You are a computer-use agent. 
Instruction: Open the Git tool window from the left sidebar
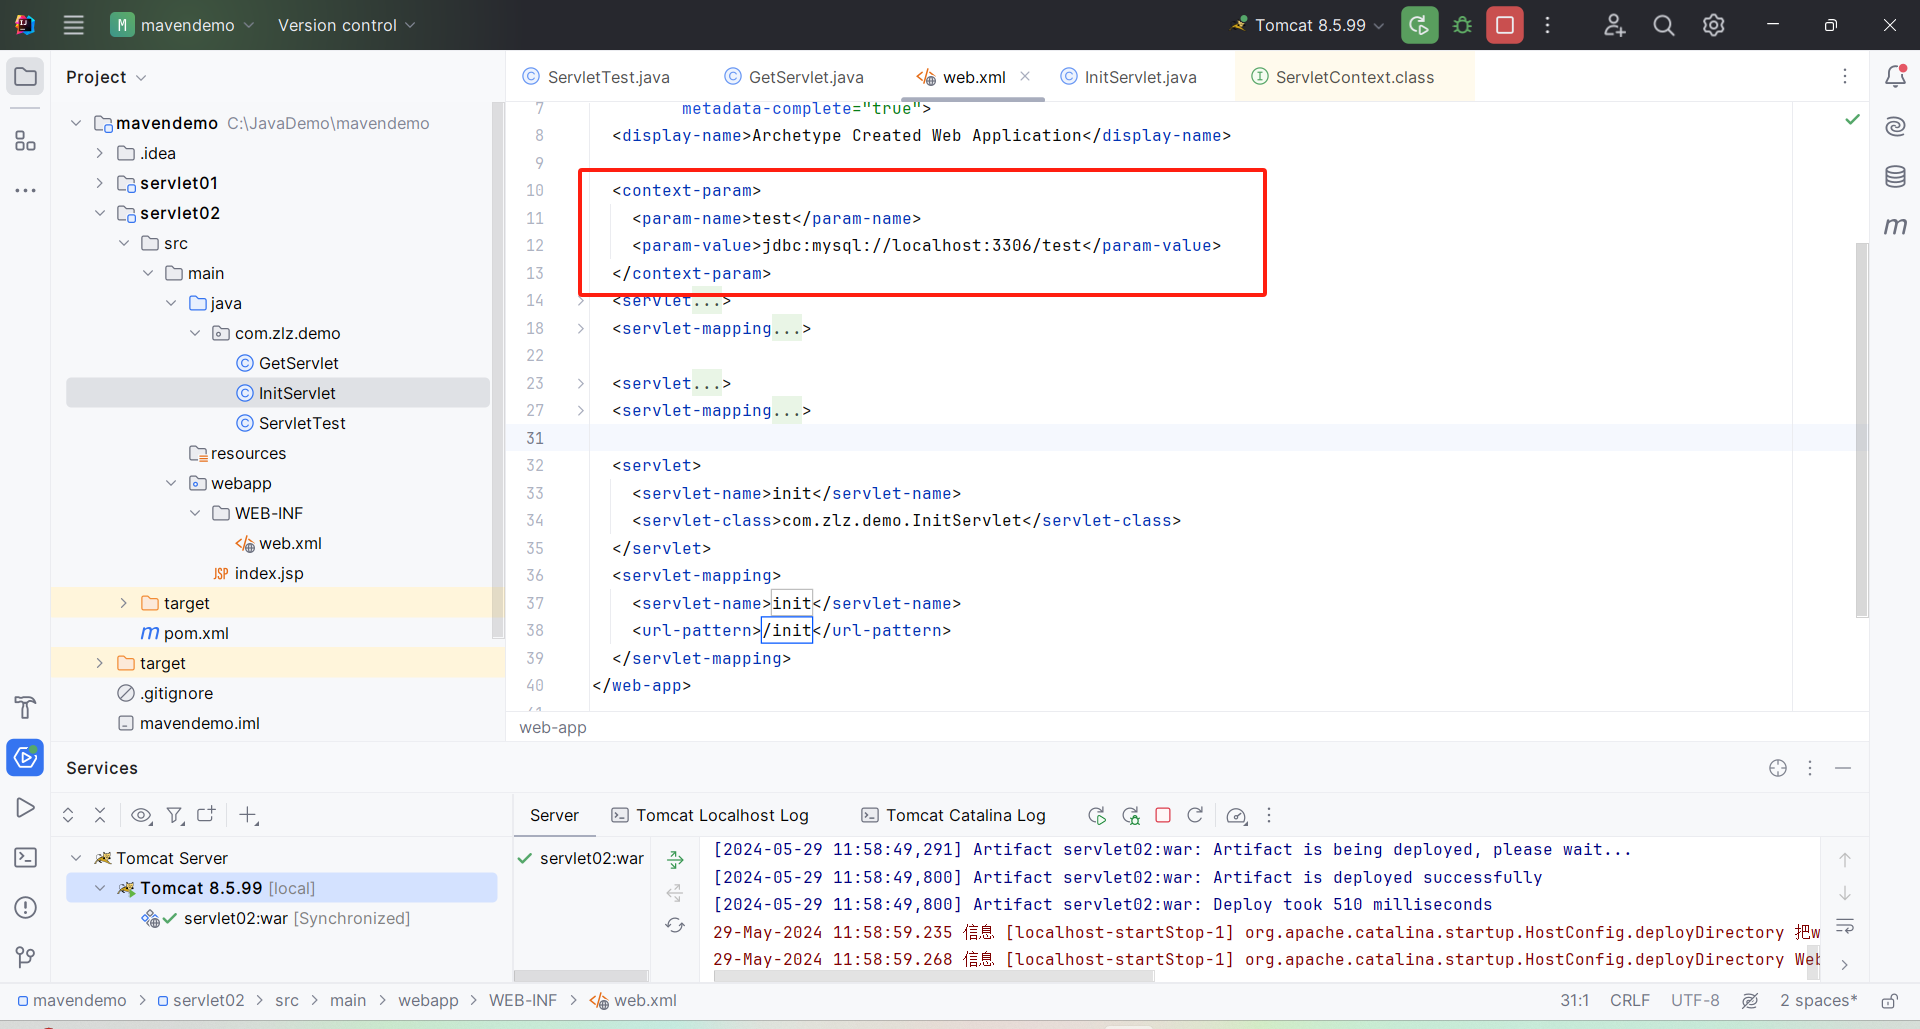pyautogui.click(x=25, y=957)
